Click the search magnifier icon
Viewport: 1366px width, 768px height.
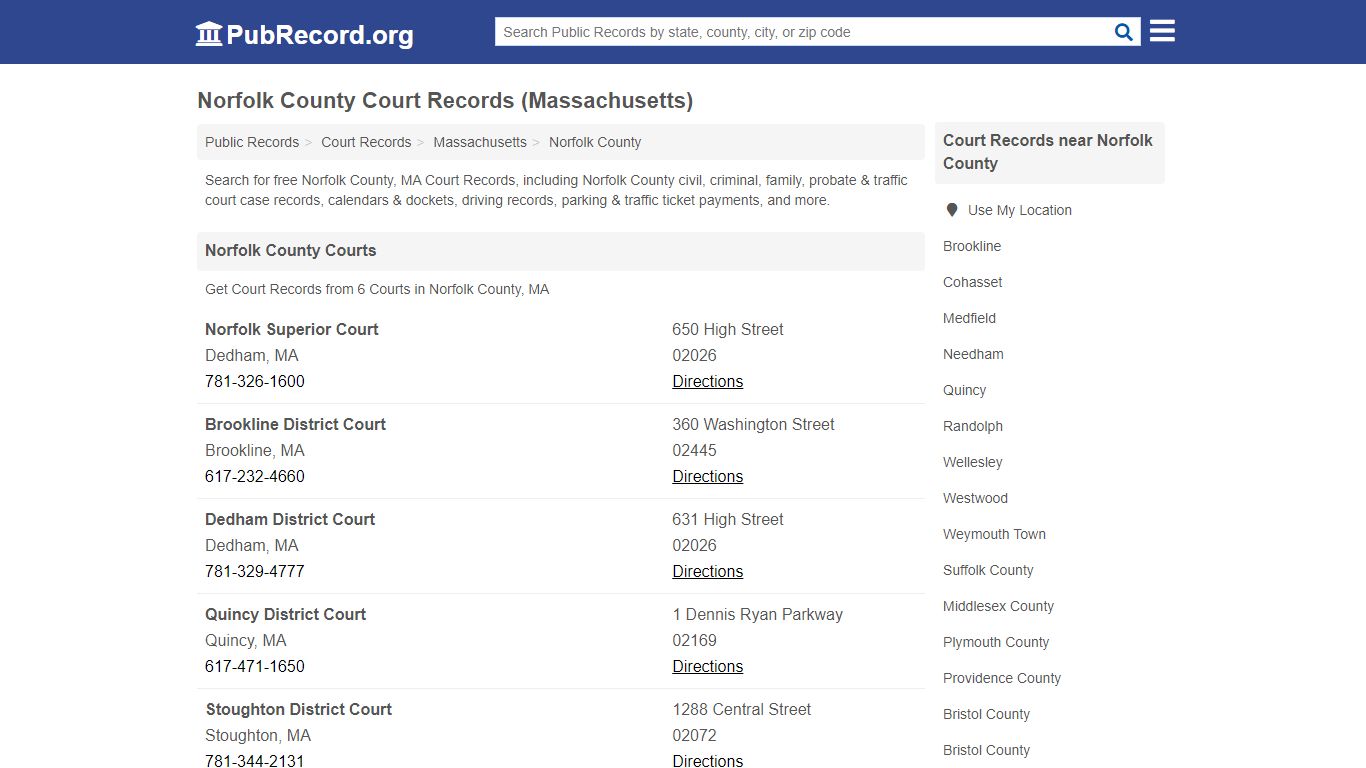pos(1124,32)
